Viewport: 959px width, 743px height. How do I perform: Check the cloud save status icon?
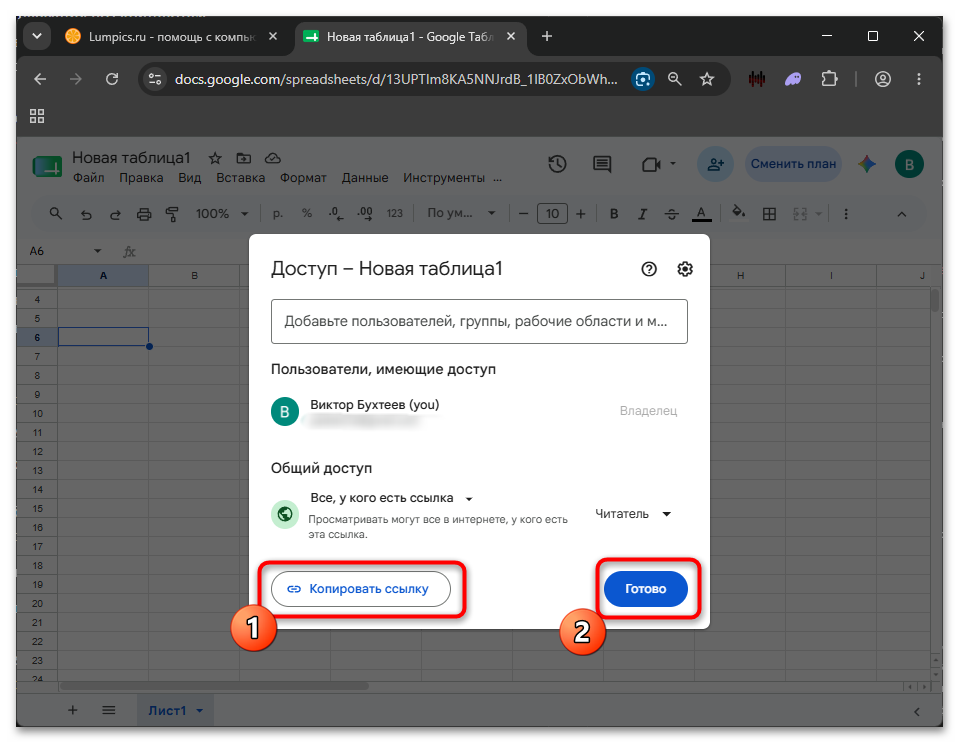click(273, 158)
